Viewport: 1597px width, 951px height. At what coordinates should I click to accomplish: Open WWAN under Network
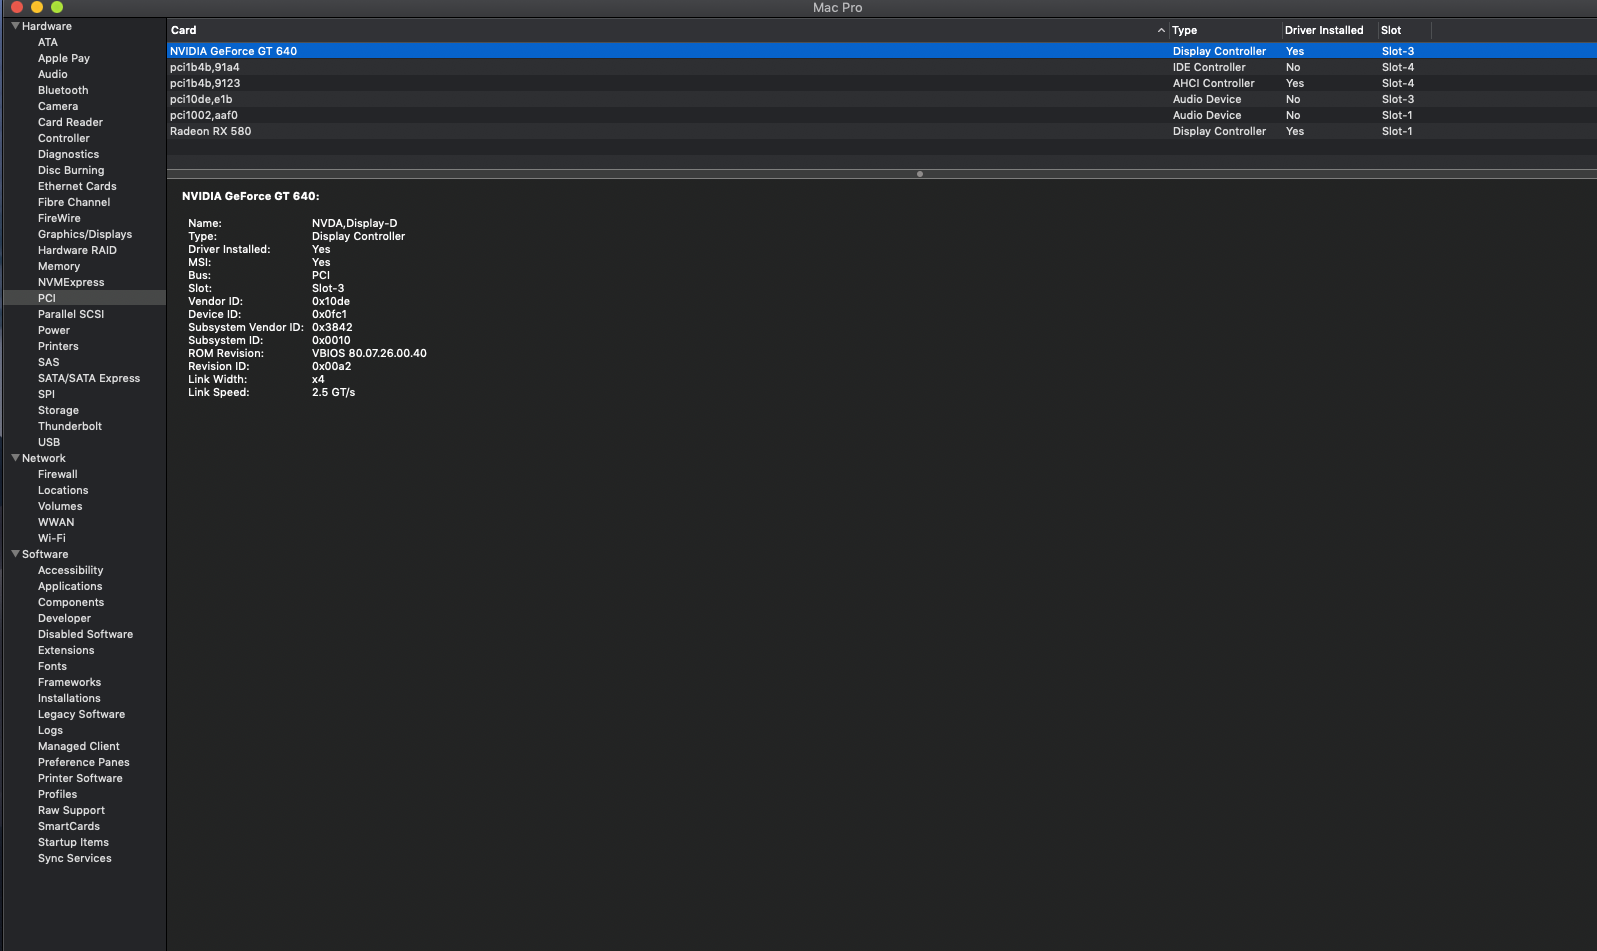pos(56,522)
